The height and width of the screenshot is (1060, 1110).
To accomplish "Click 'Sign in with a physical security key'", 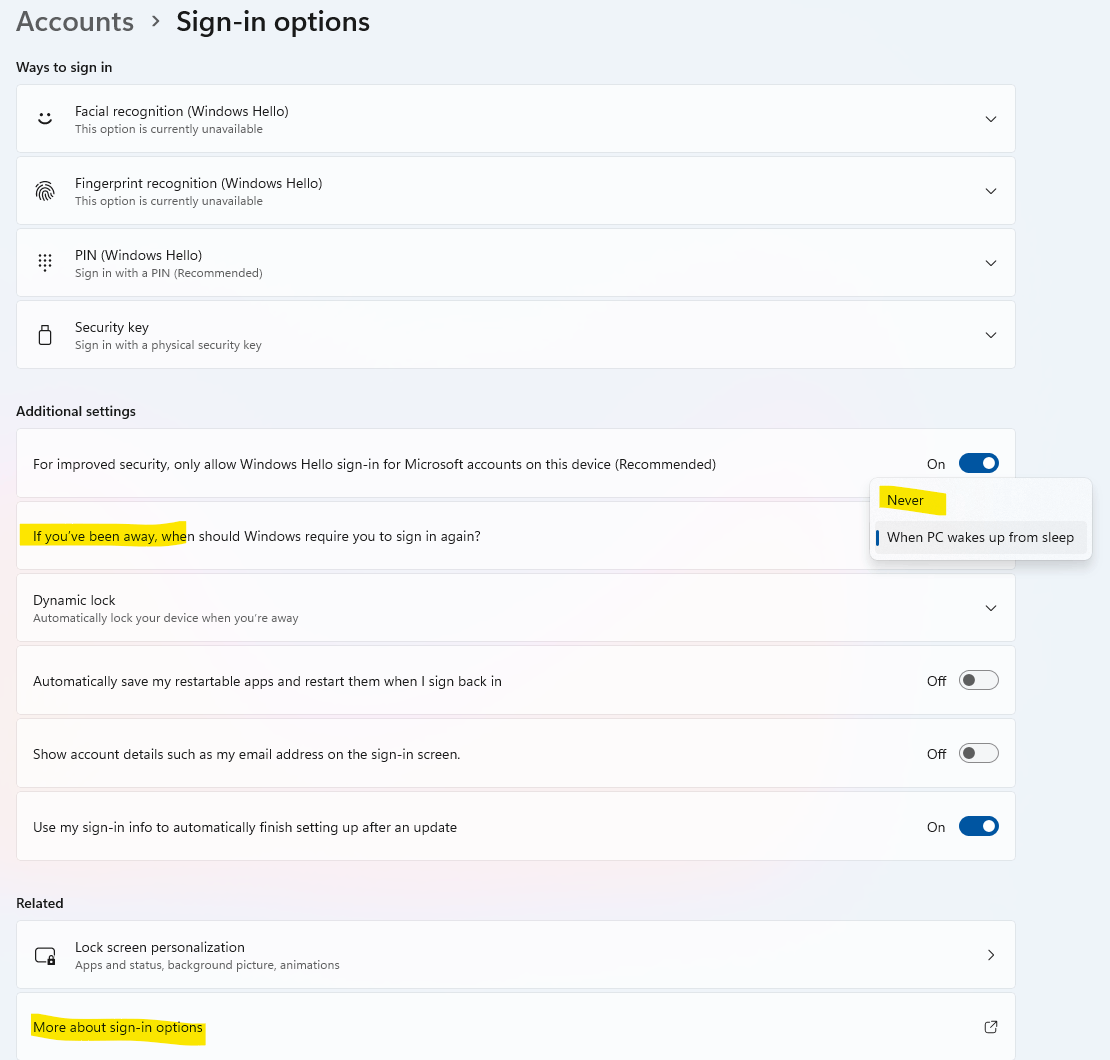I will pos(168,345).
